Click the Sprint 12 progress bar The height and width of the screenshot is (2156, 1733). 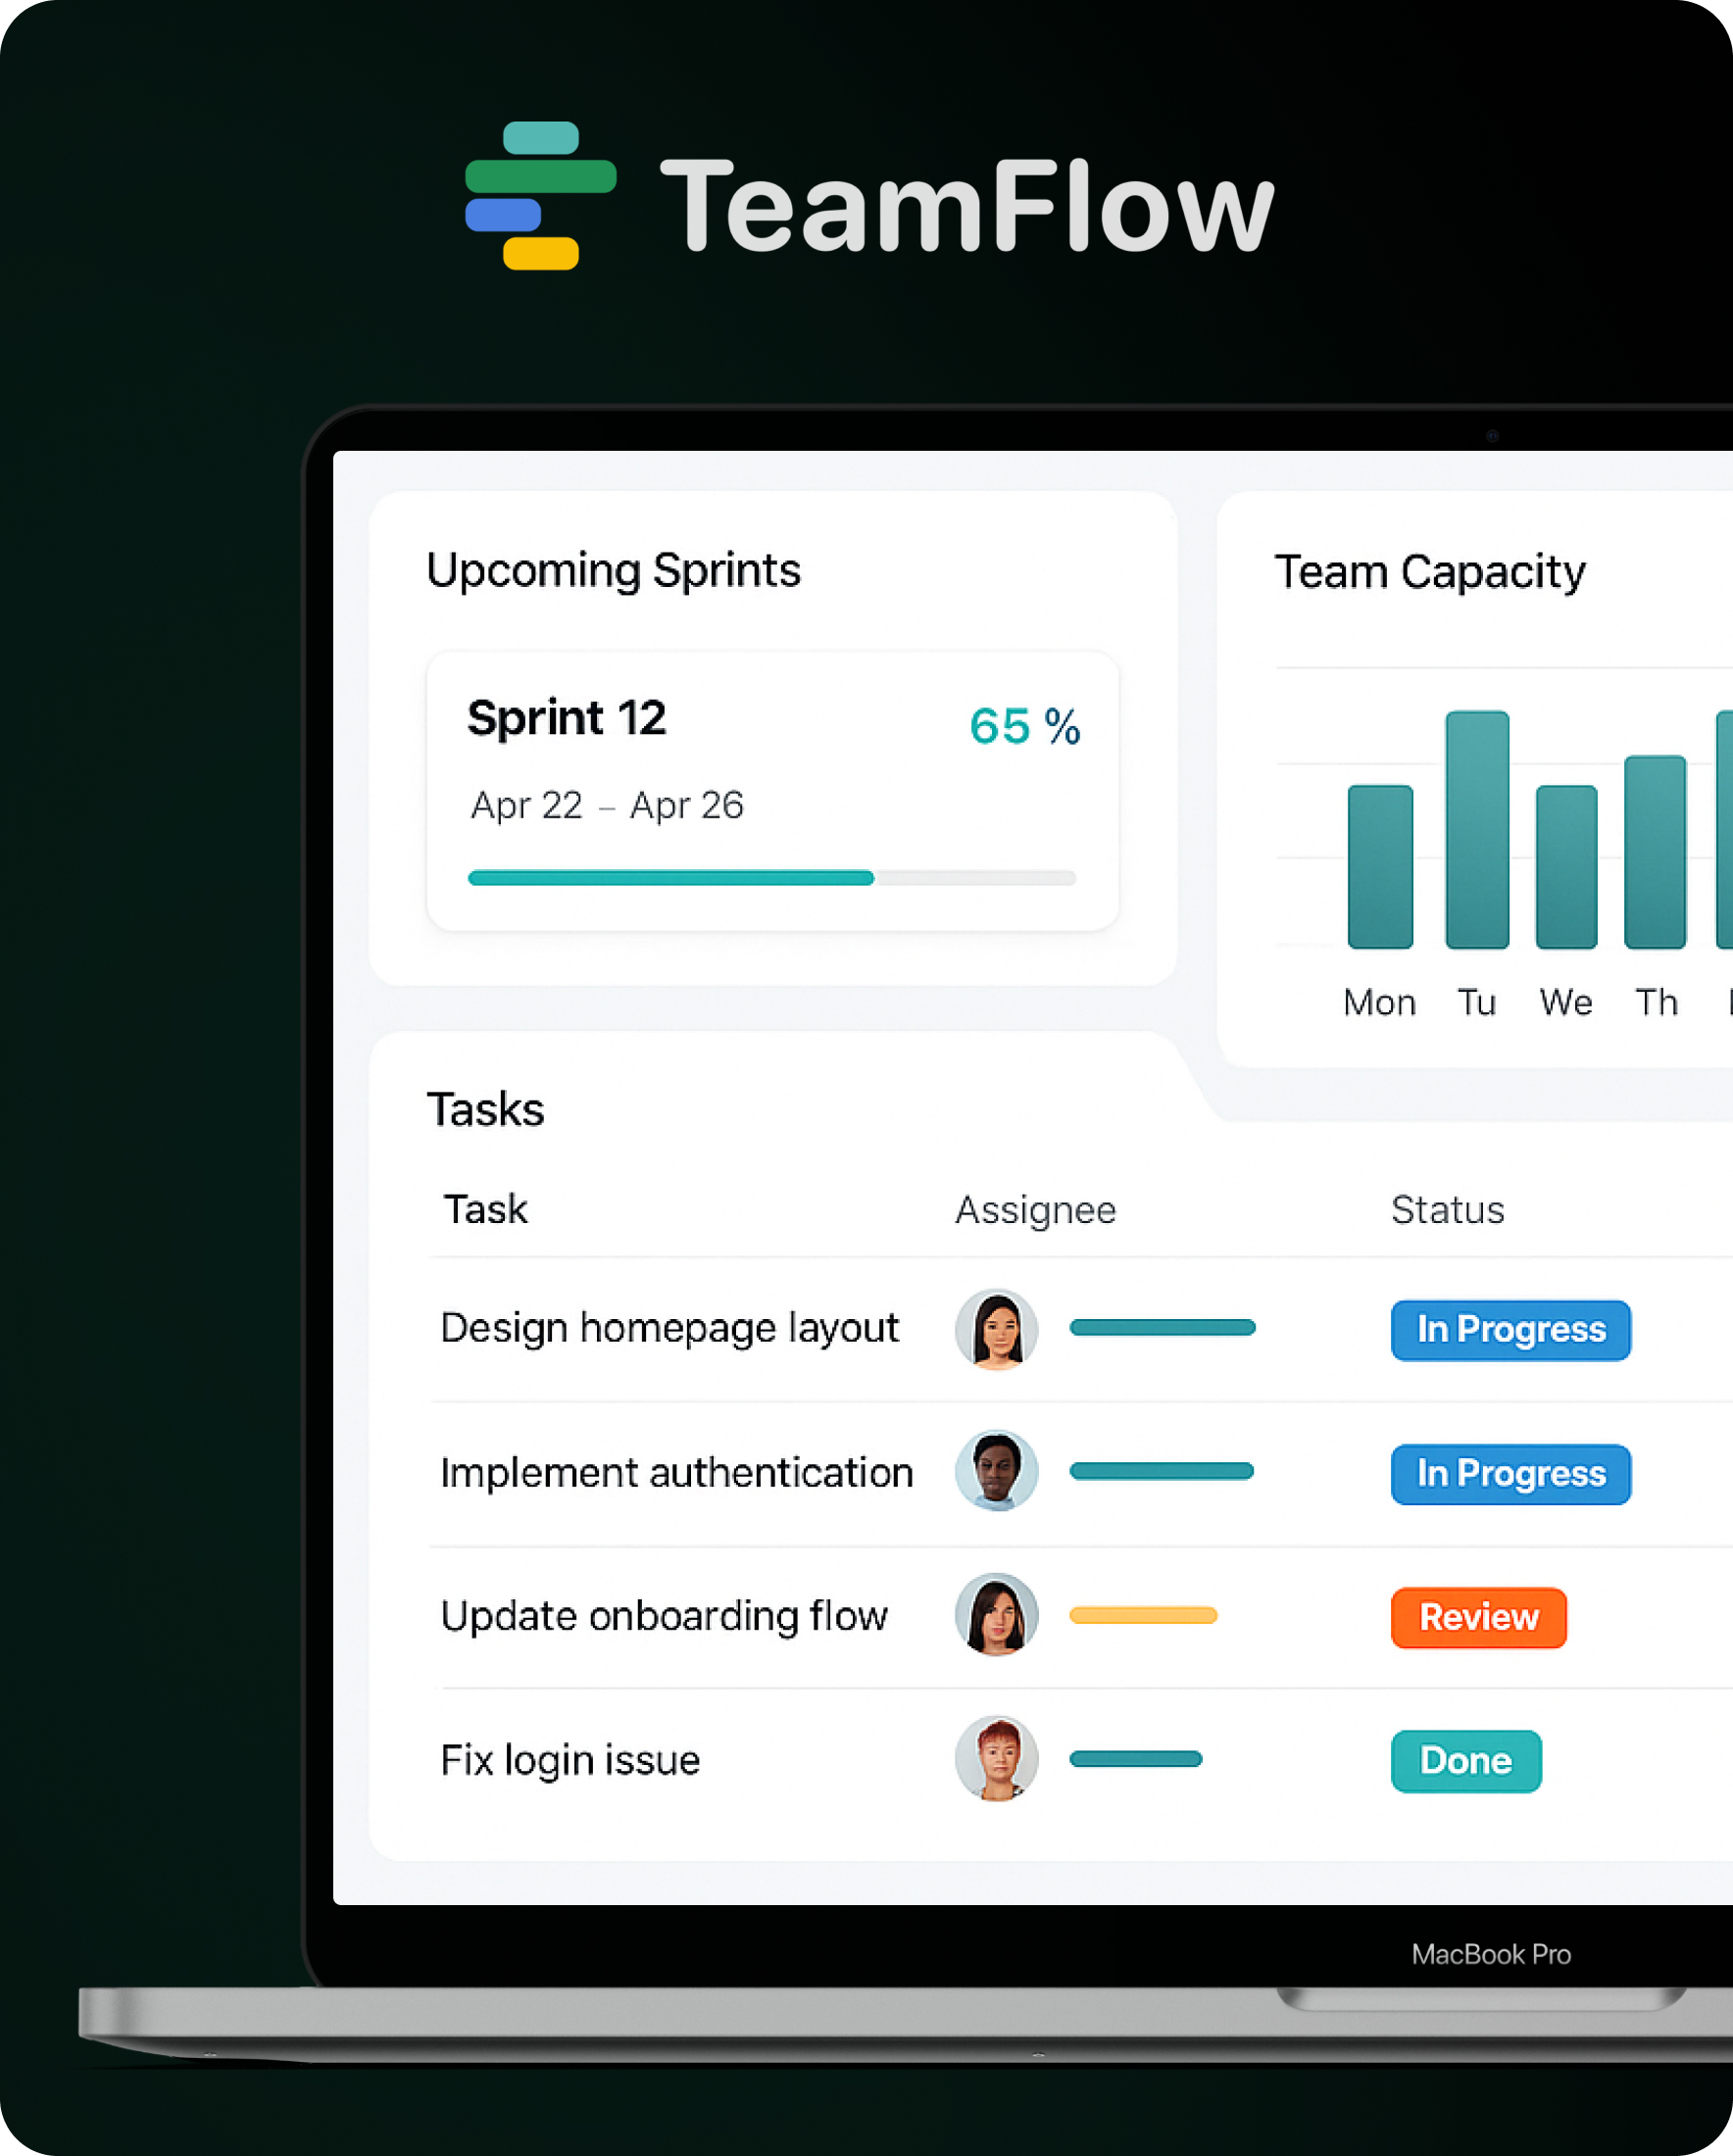[x=771, y=878]
